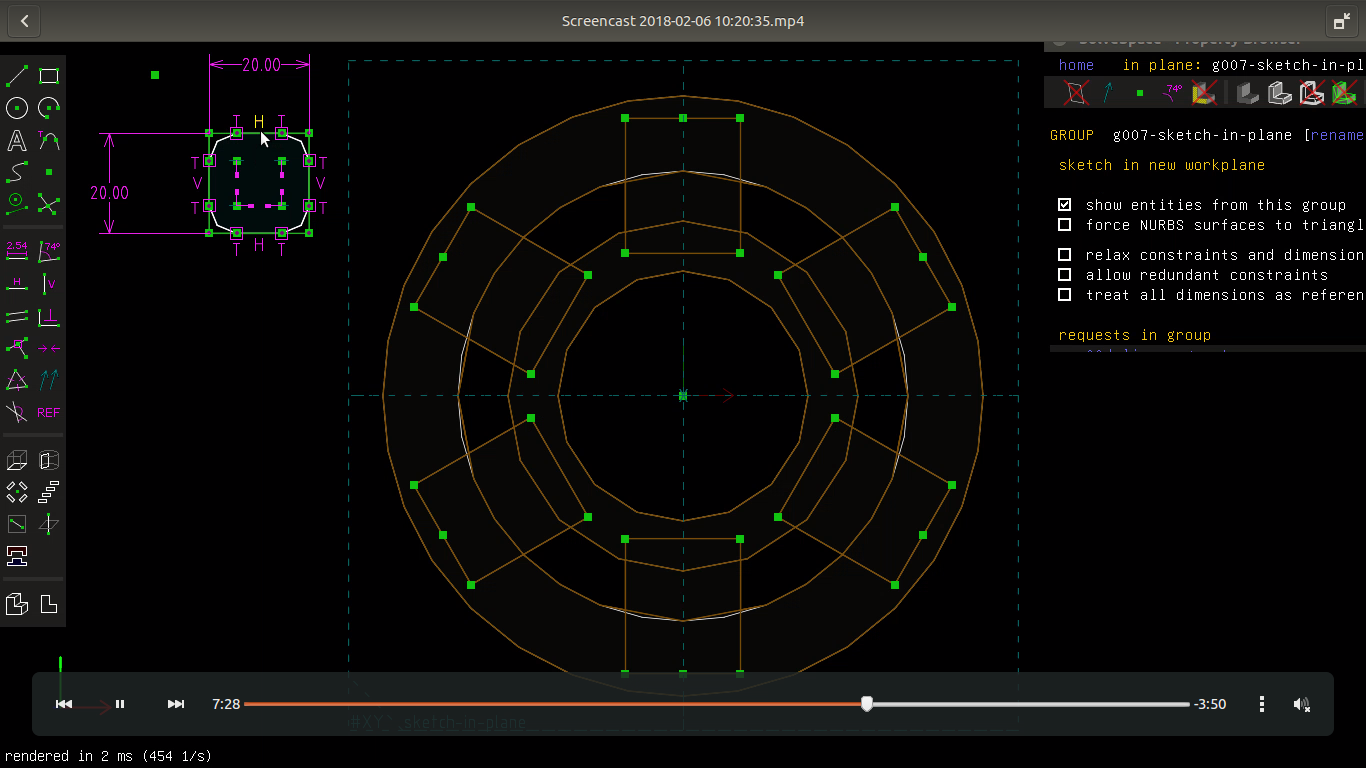Select the arc of a circle tool

(49, 108)
